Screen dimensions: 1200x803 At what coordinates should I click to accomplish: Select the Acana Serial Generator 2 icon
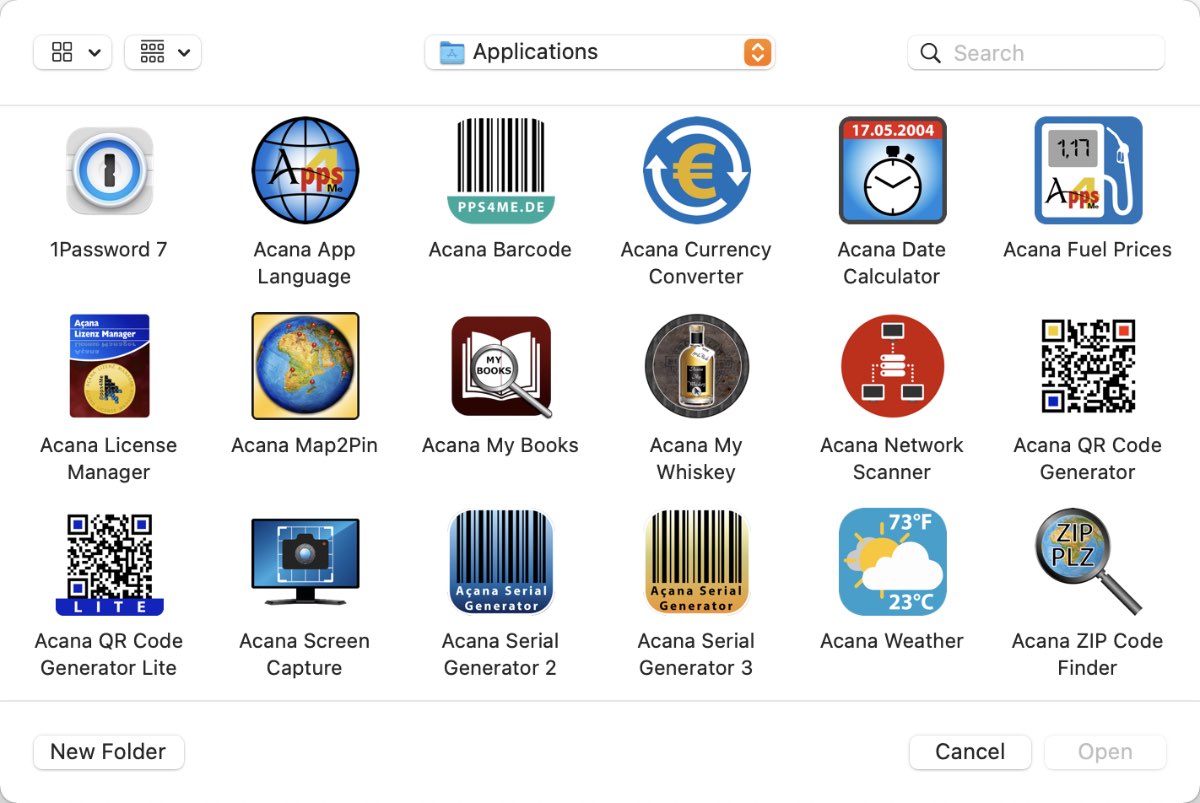500,562
